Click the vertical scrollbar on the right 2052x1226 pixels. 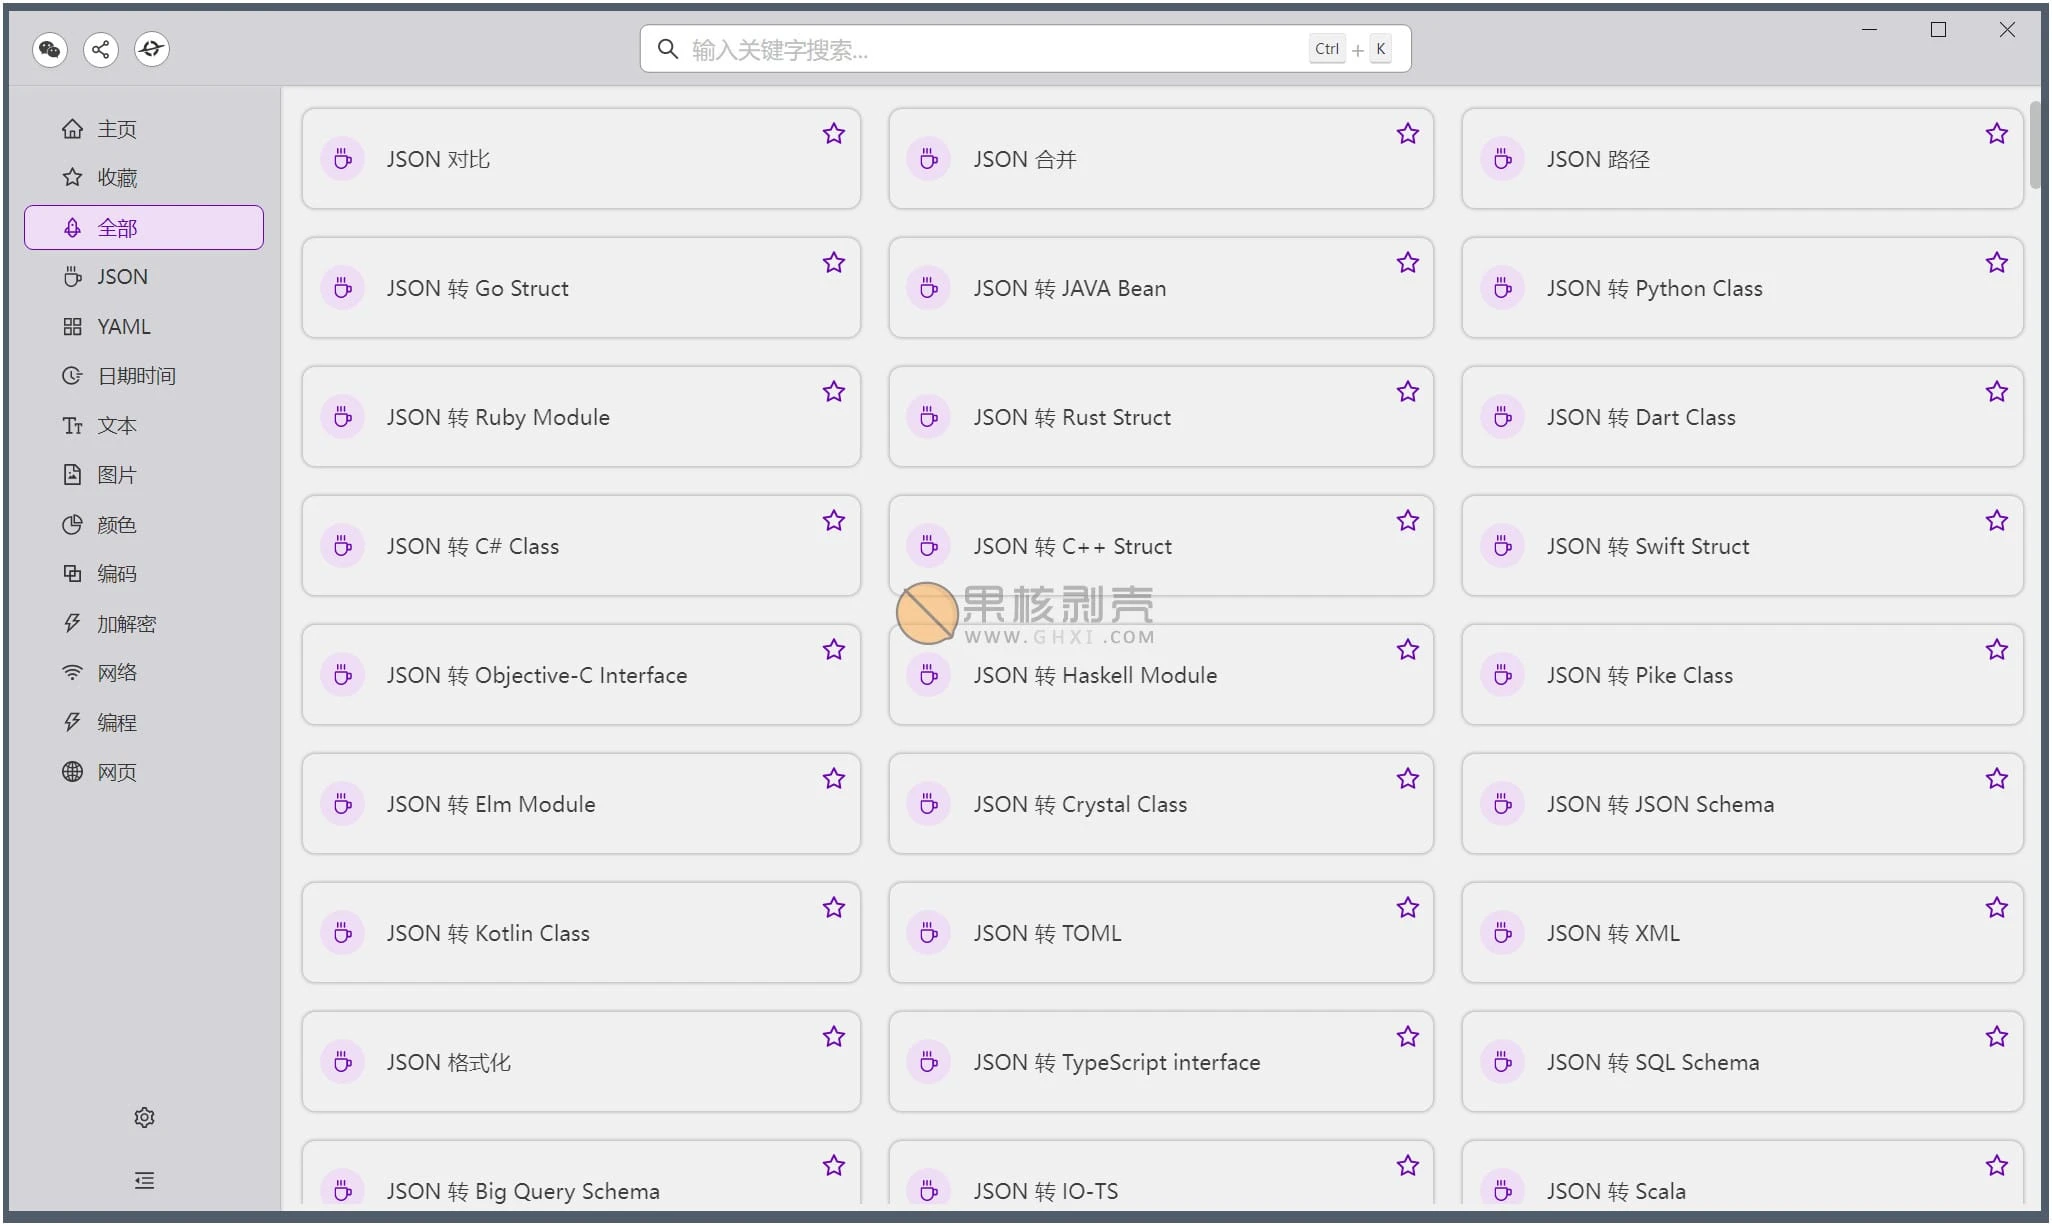(2034, 146)
